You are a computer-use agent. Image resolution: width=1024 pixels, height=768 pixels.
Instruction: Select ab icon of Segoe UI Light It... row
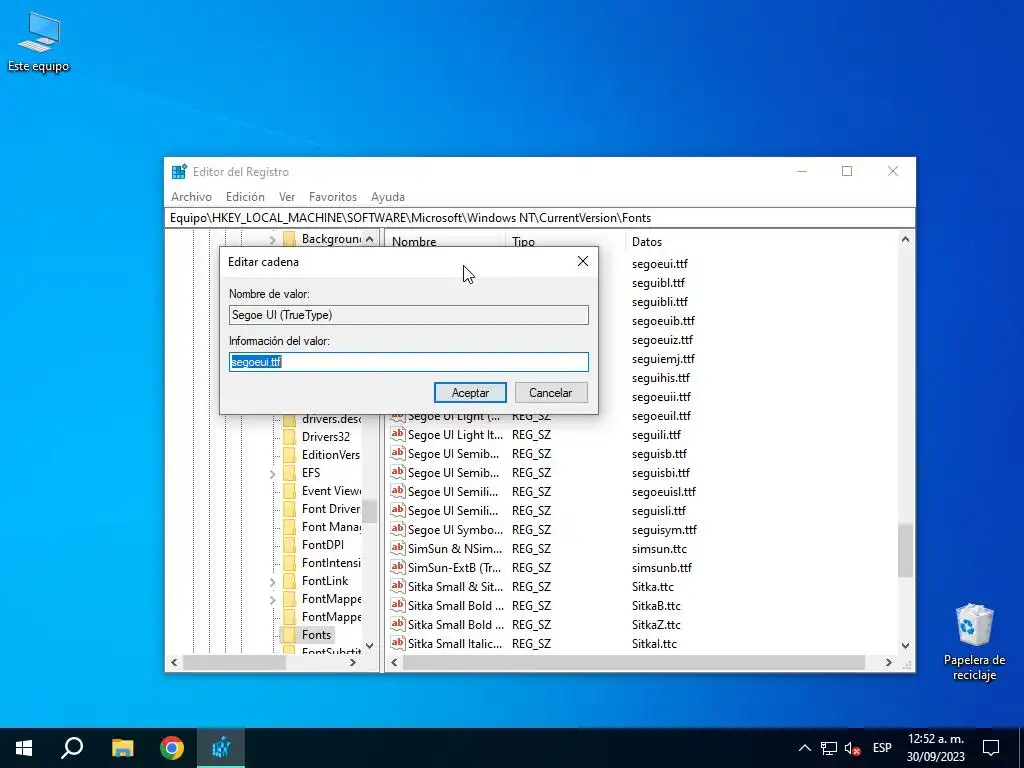[x=397, y=434]
